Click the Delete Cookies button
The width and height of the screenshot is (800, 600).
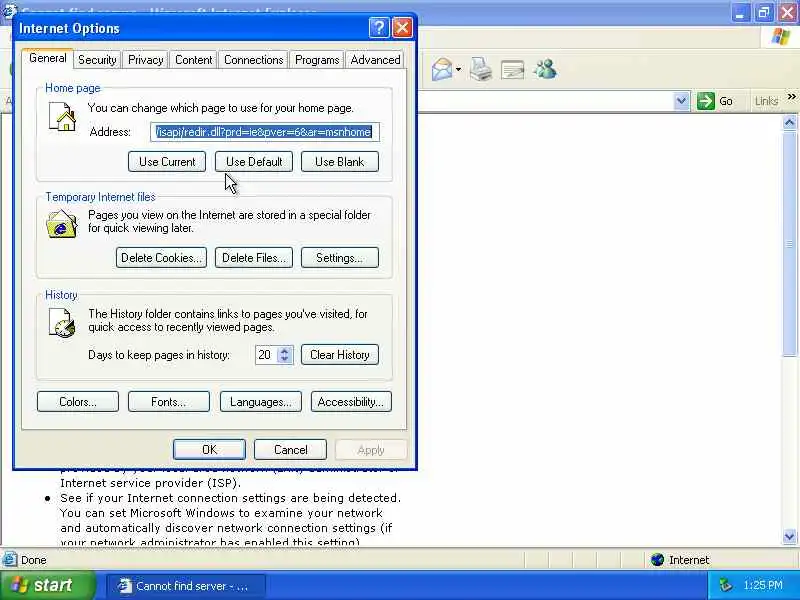pyautogui.click(x=161, y=258)
